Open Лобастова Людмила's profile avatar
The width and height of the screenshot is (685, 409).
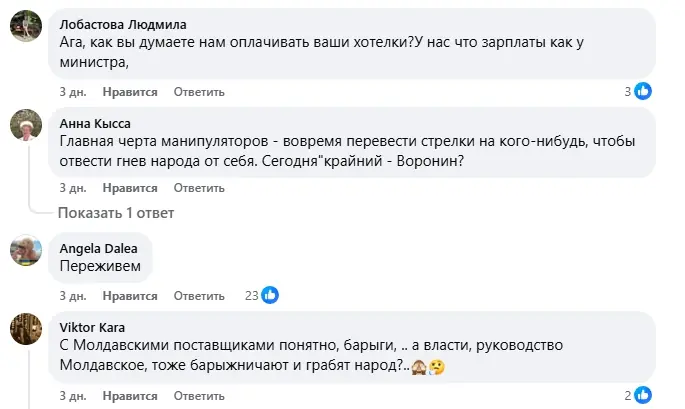click(x=26, y=25)
